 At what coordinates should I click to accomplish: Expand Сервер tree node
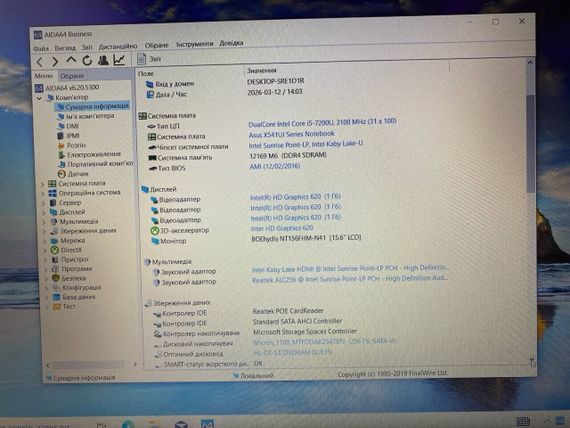(x=43, y=204)
